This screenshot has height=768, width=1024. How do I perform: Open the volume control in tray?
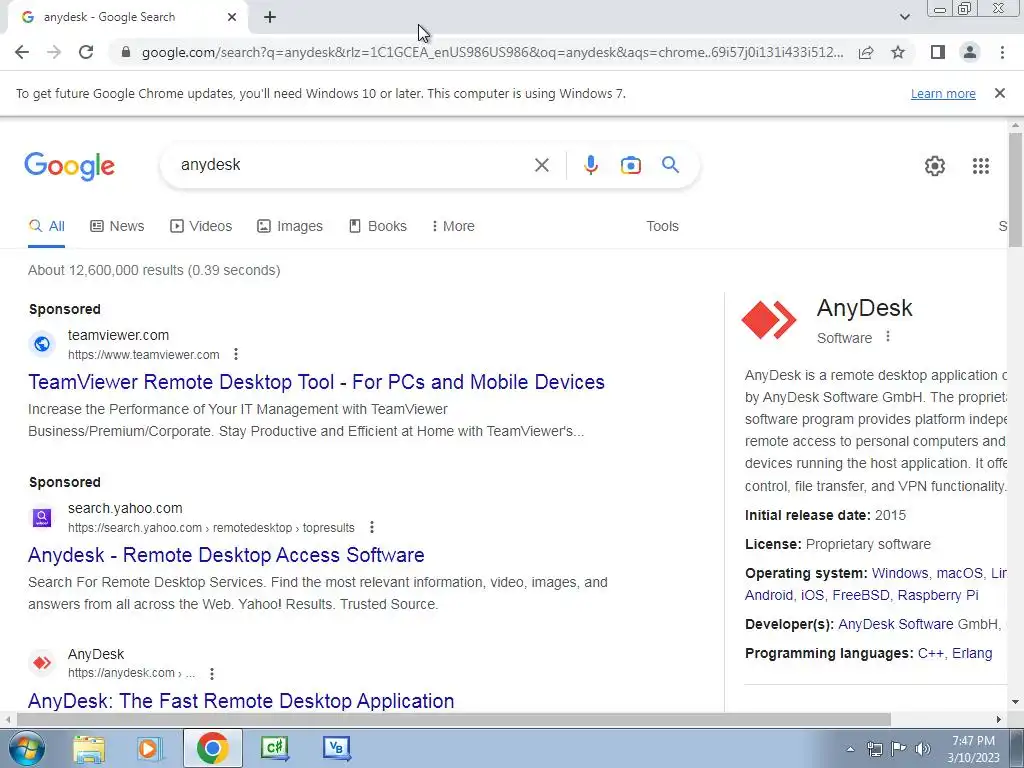tap(923, 749)
